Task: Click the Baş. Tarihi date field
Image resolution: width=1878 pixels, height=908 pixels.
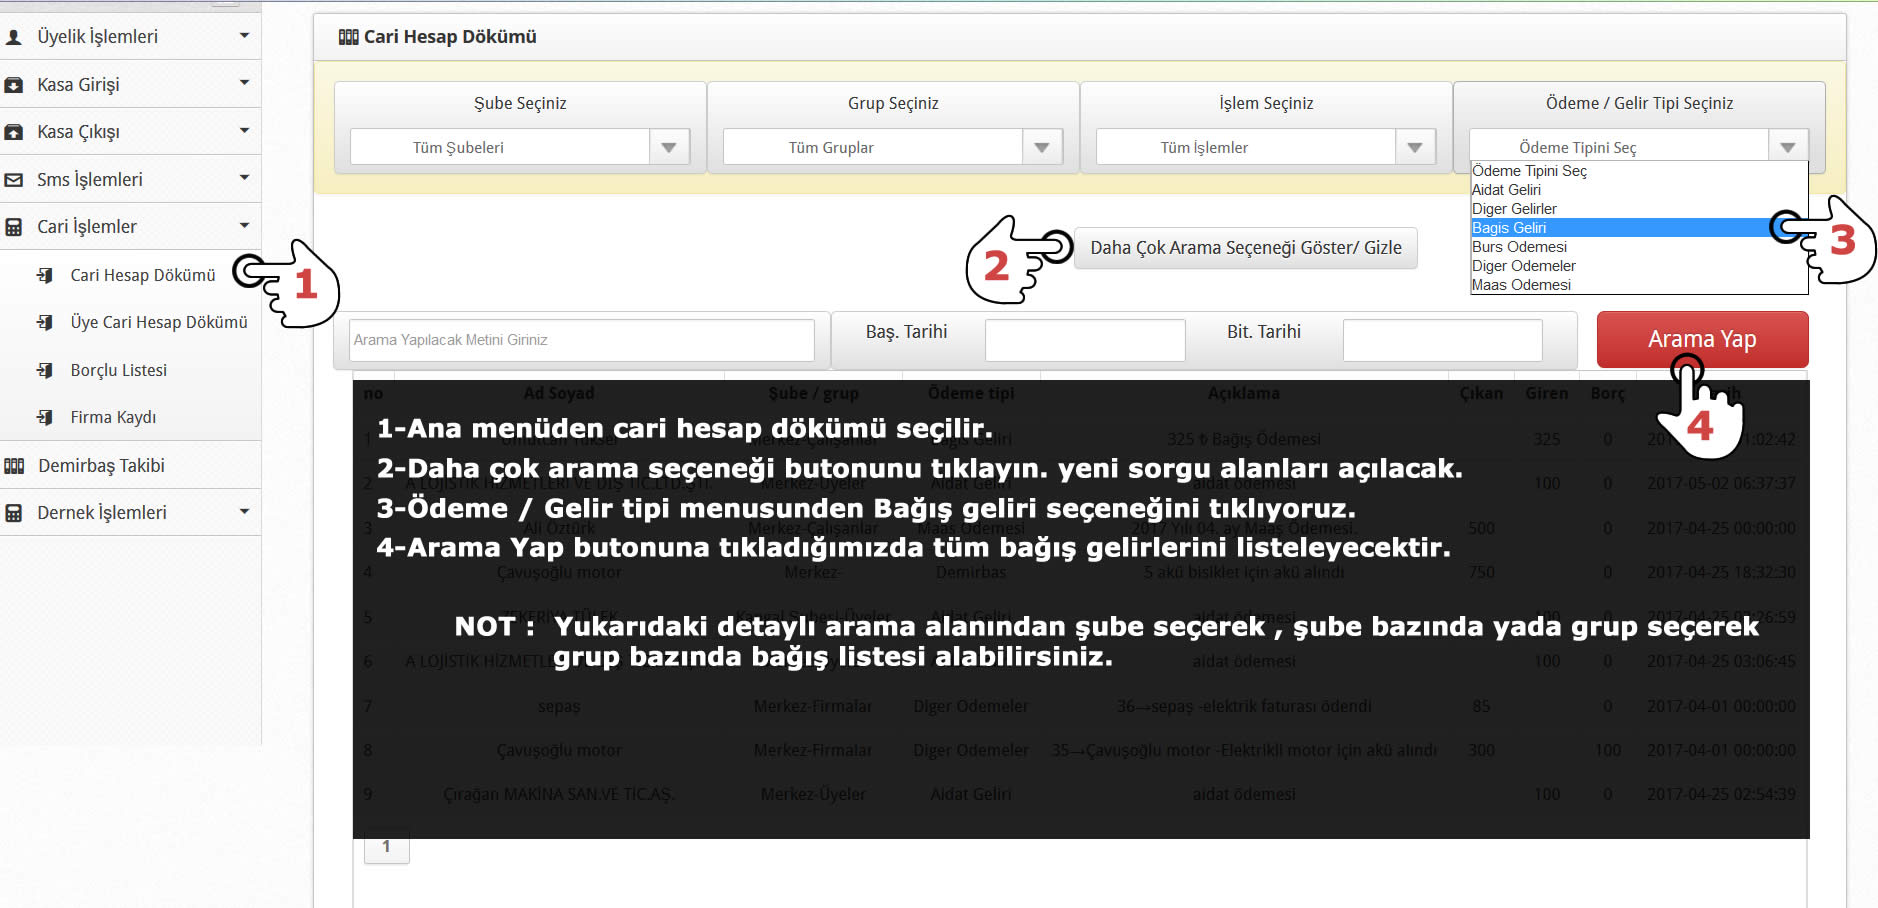Action: [x=1084, y=340]
